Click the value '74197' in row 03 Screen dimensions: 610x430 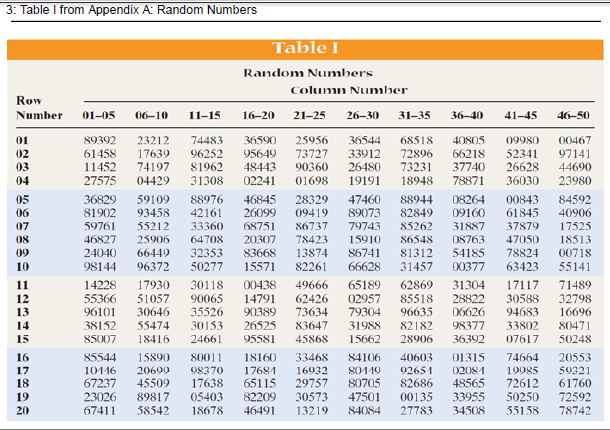coord(153,167)
